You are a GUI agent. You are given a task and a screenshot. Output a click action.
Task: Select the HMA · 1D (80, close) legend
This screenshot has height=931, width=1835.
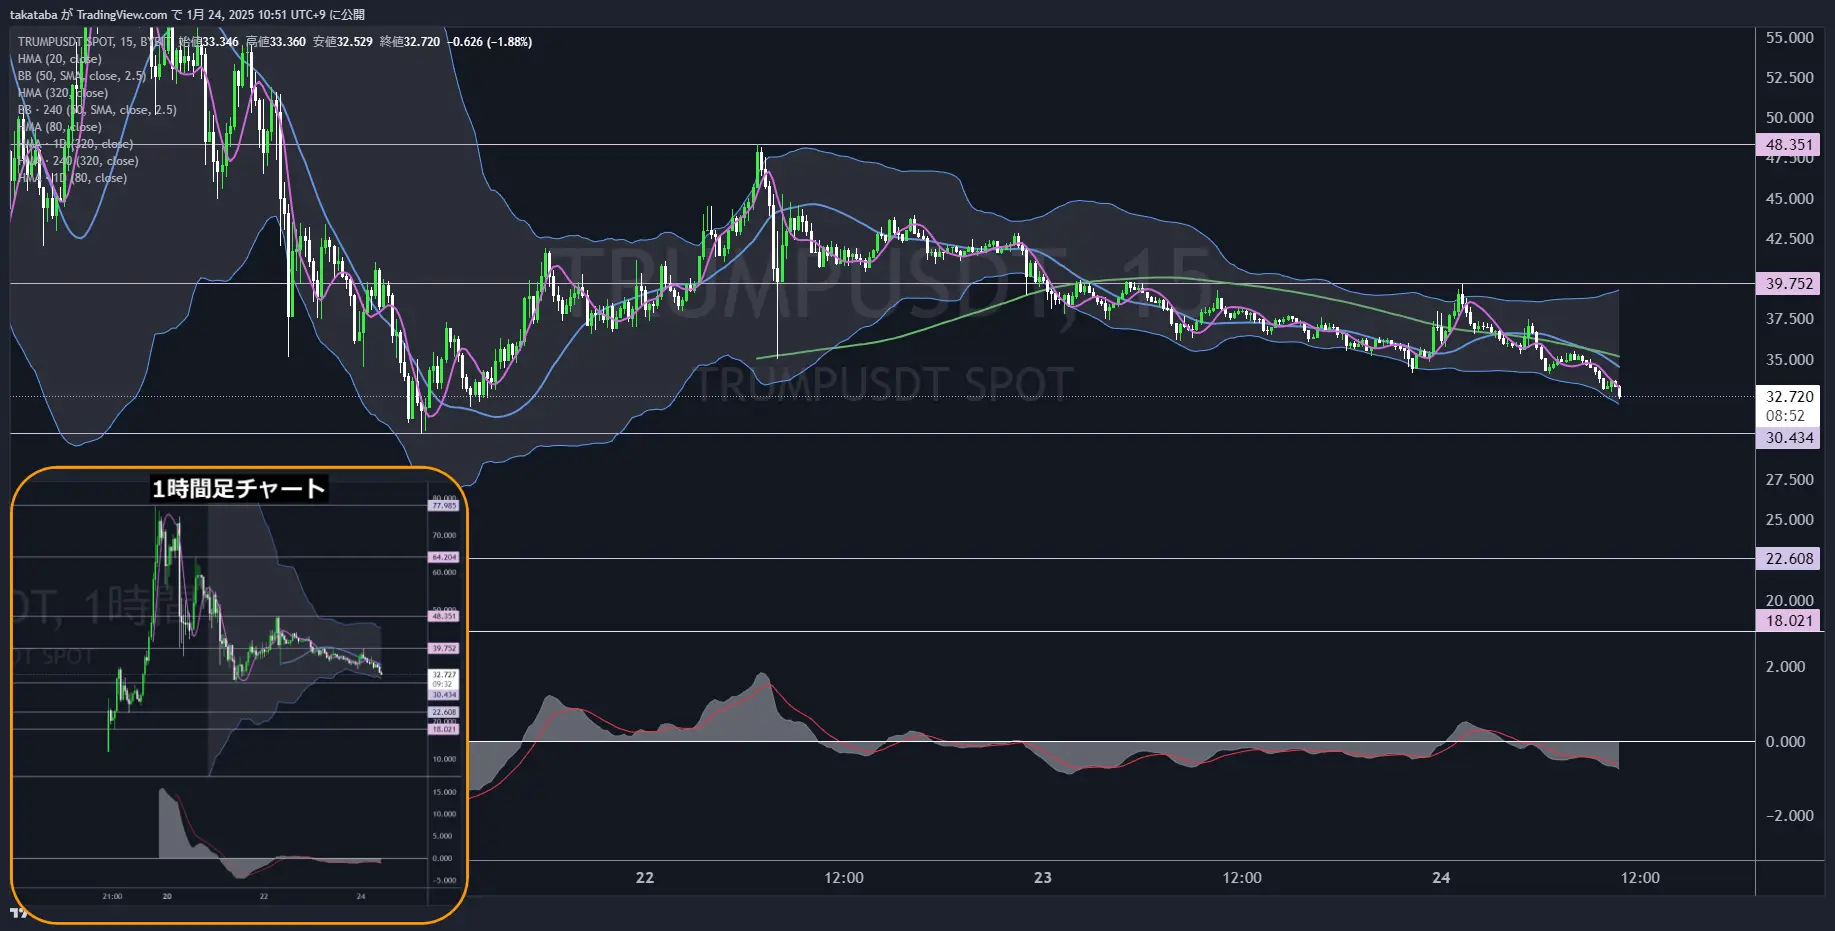(x=72, y=178)
